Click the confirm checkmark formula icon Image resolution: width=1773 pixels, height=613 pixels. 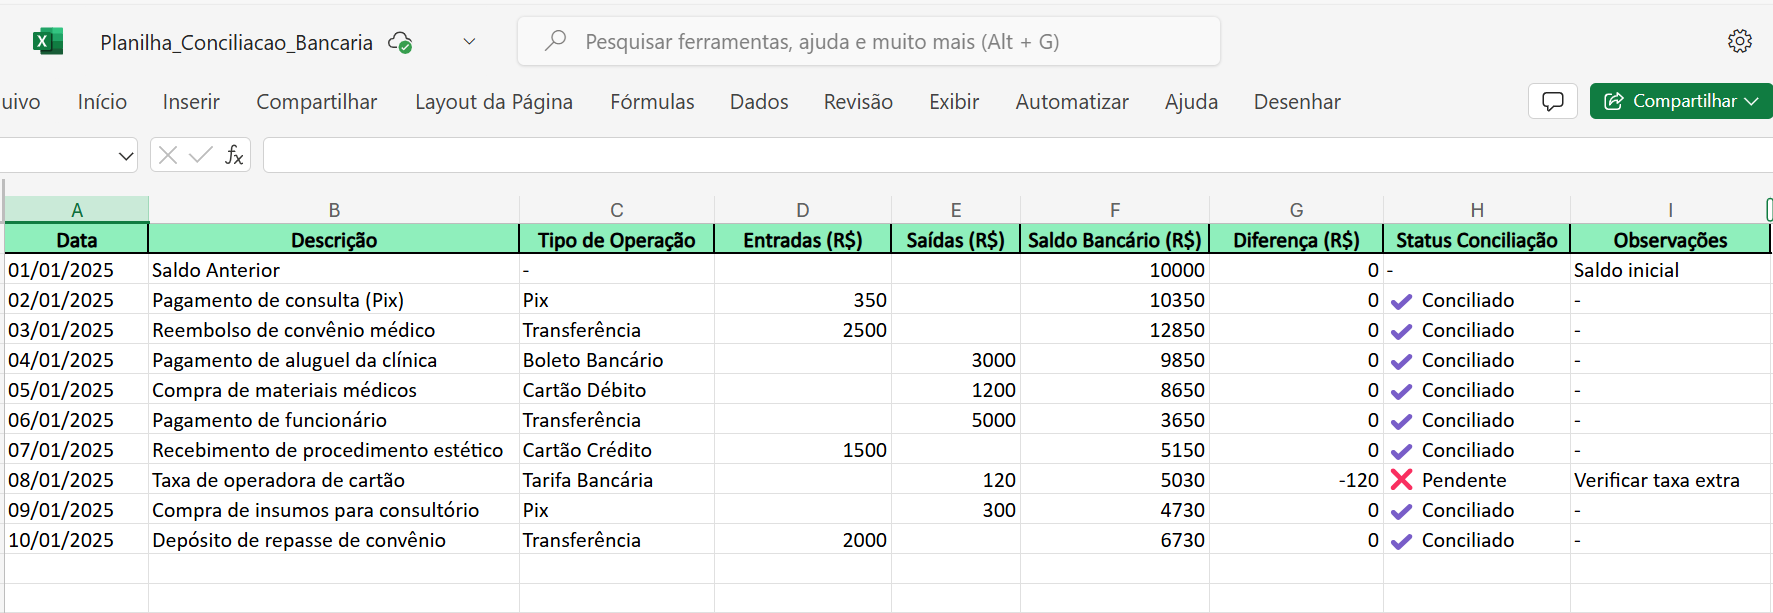[x=201, y=155]
